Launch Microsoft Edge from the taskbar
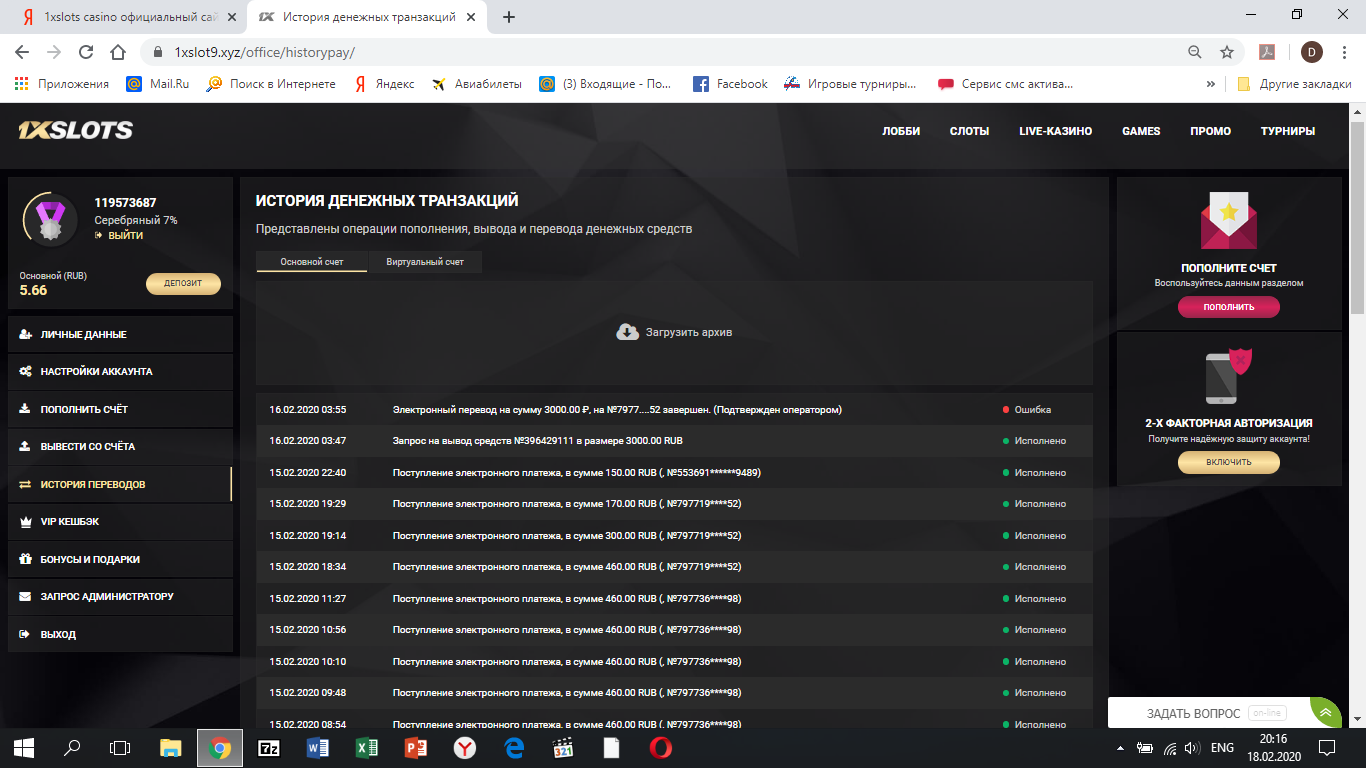This screenshot has height=768, width=1366. coord(514,747)
